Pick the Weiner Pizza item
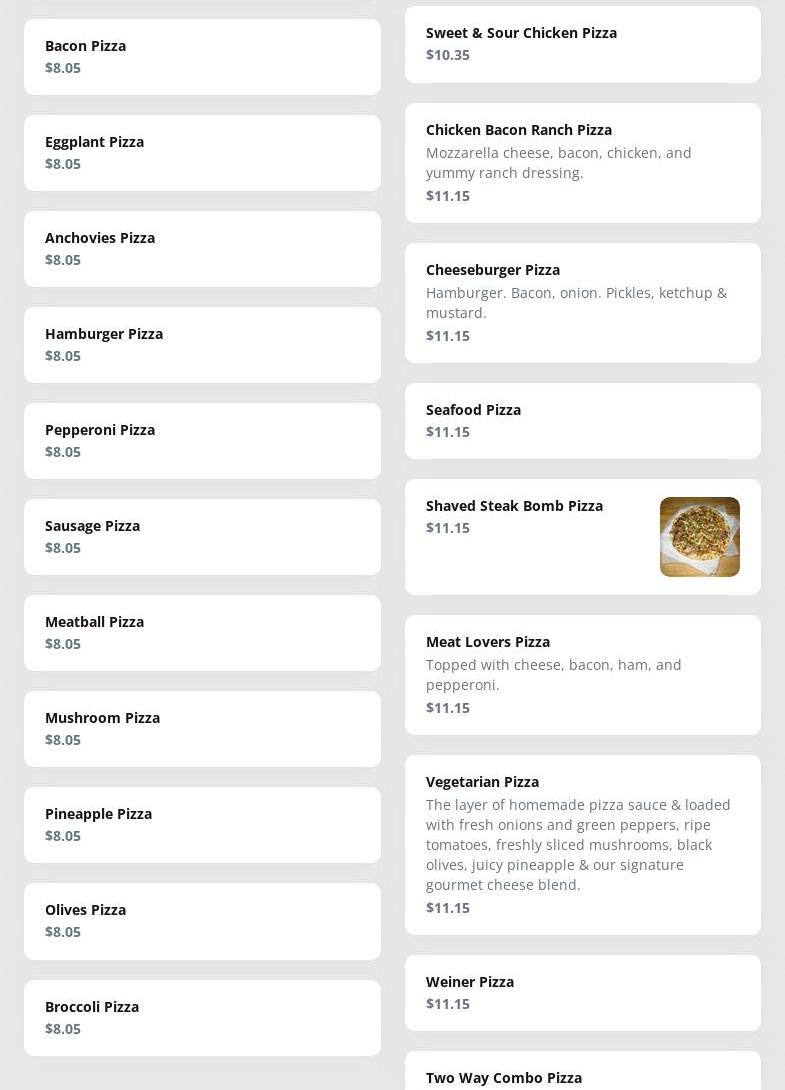Screen dimensions: 785x1090 click(x=582, y=993)
